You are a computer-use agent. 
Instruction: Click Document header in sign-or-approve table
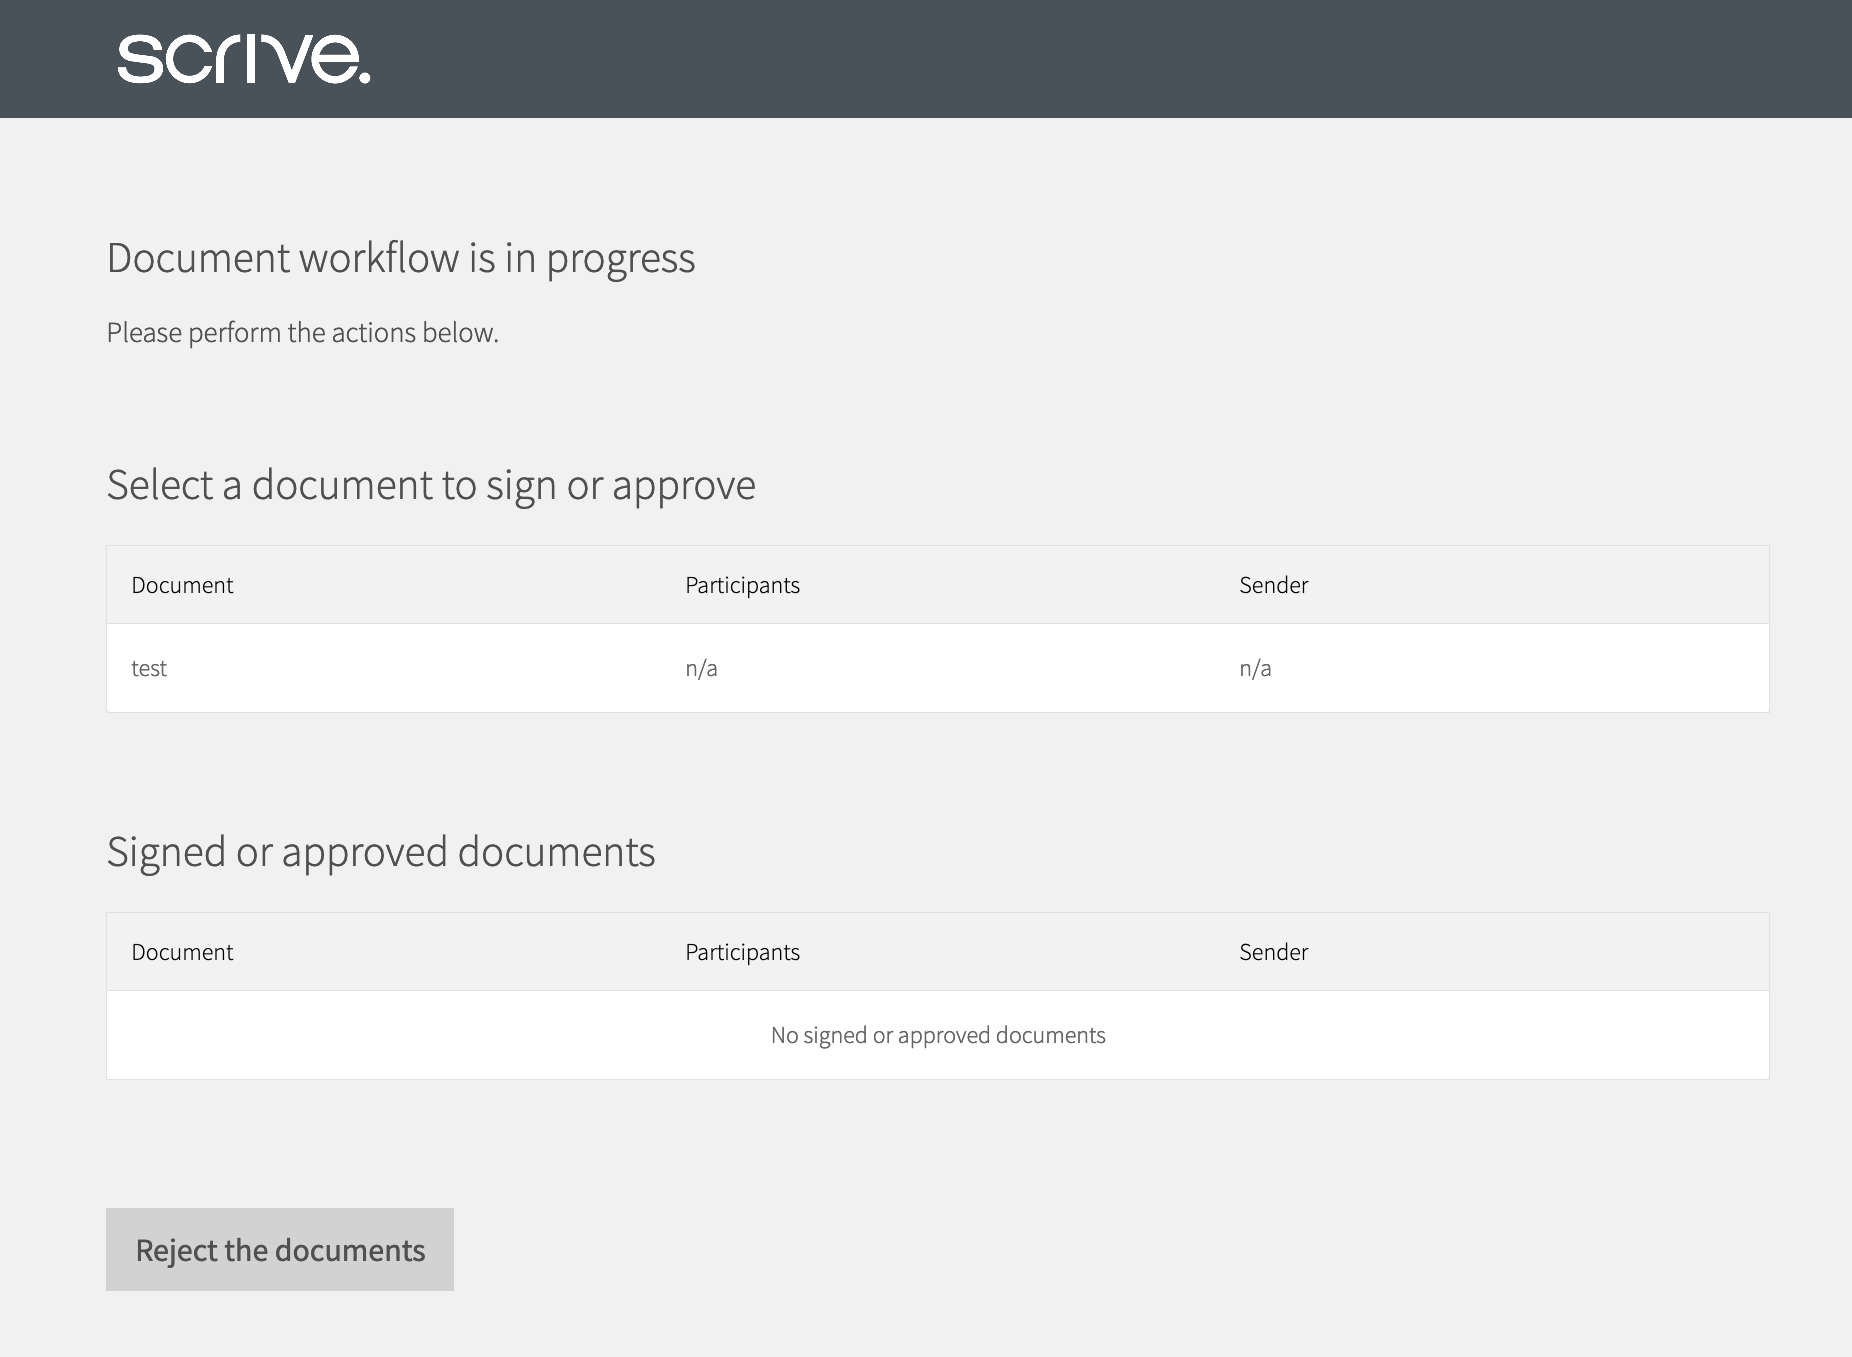[x=182, y=585]
